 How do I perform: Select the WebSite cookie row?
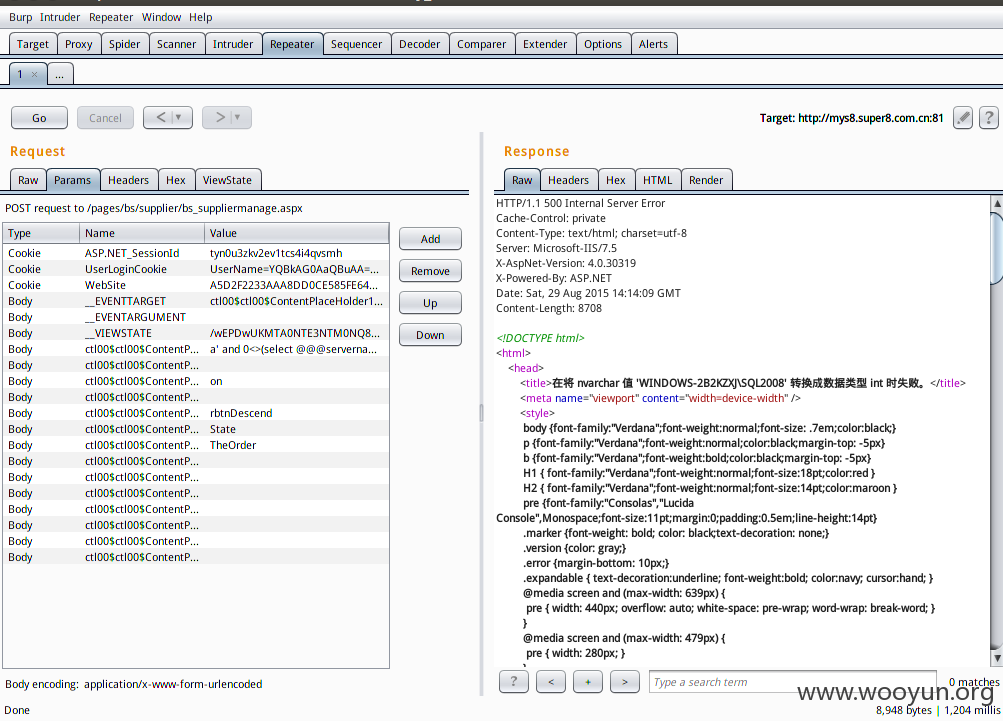(196, 285)
